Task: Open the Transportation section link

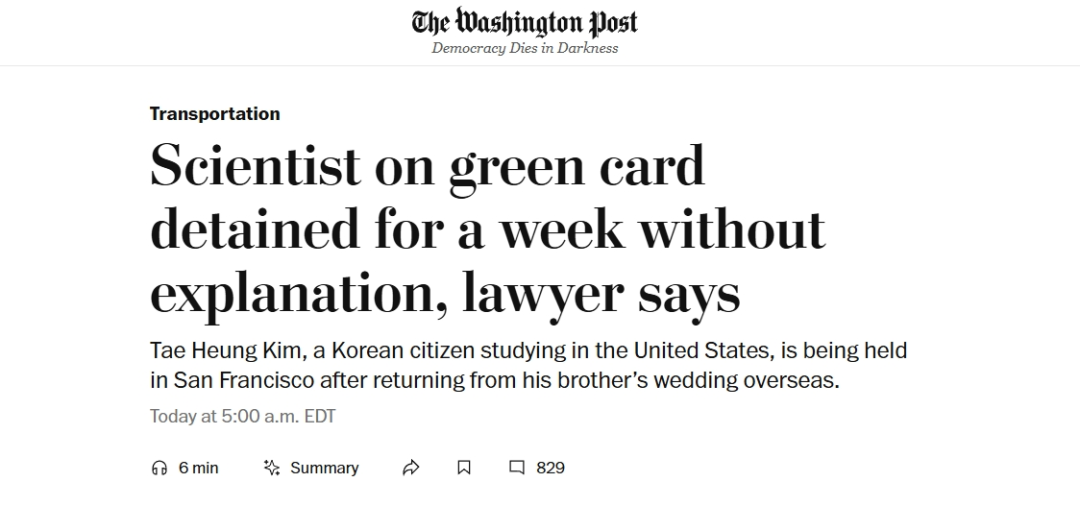Action: point(215,114)
